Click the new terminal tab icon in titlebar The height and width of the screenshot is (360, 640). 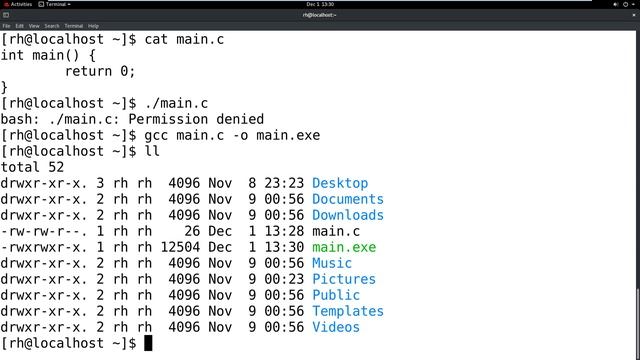point(6,15)
